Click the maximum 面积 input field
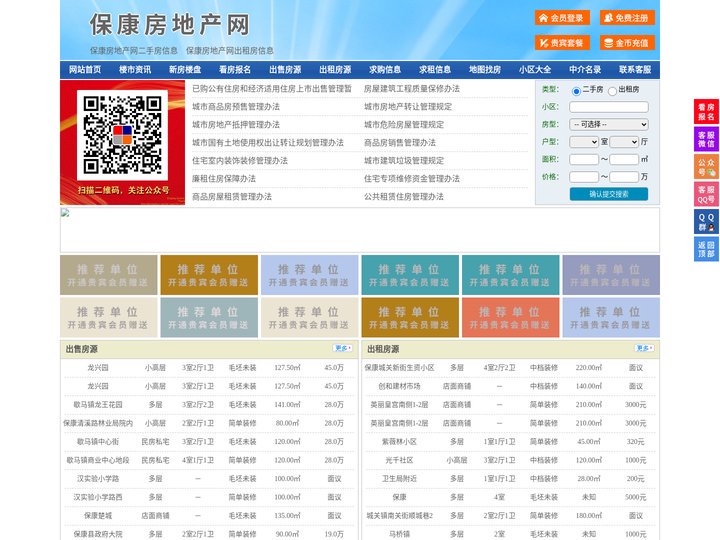This screenshot has height=540, width=720. 624,159
